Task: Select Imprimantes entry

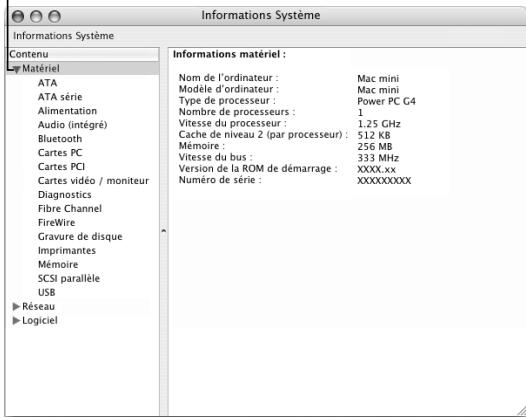Action: (67, 251)
